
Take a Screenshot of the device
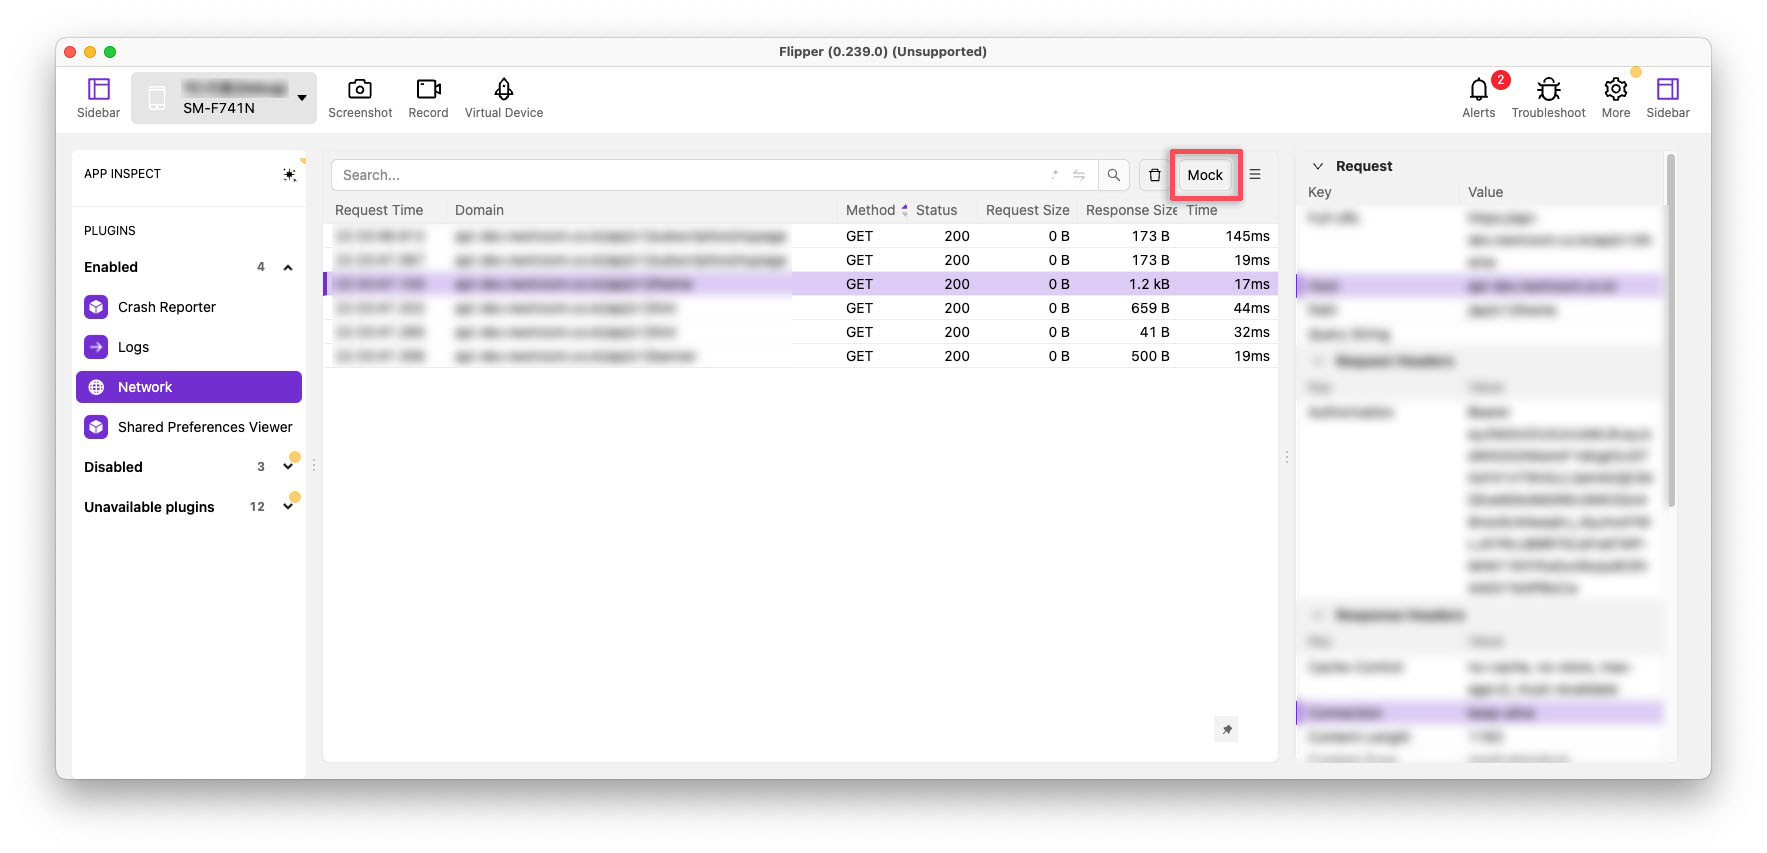click(x=360, y=98)
